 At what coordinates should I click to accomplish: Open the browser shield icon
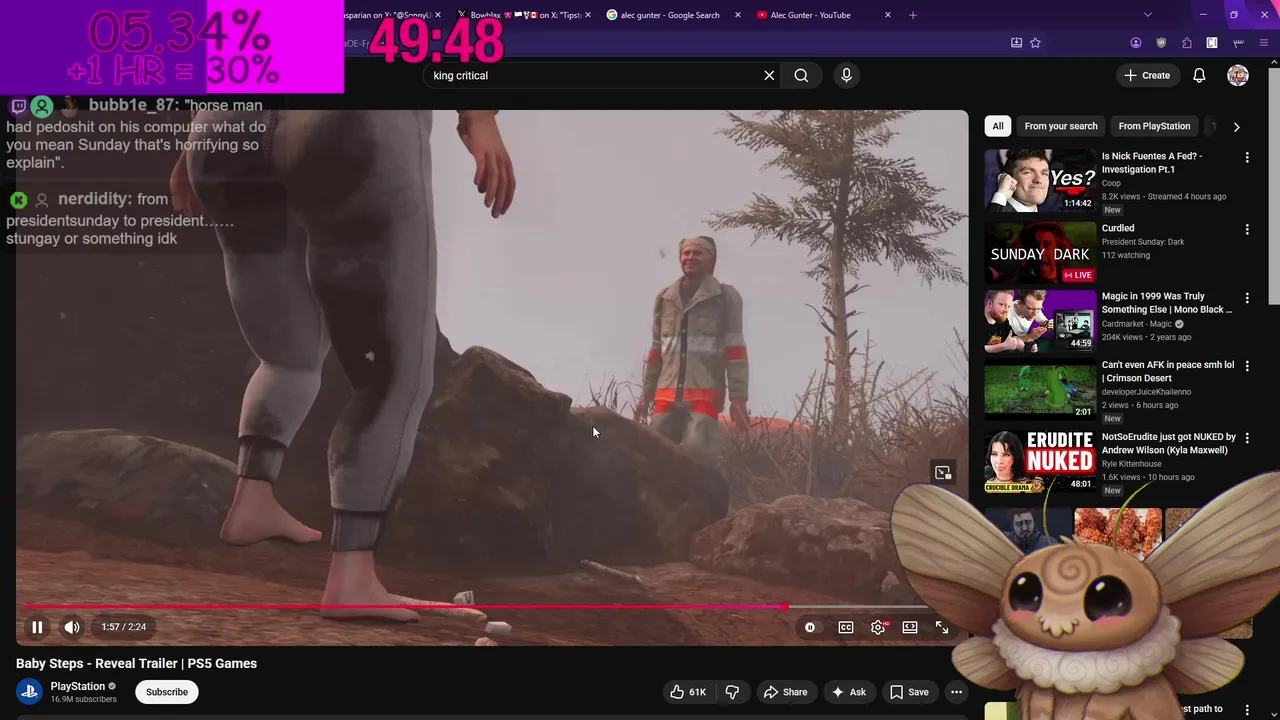click(1161, 43)
